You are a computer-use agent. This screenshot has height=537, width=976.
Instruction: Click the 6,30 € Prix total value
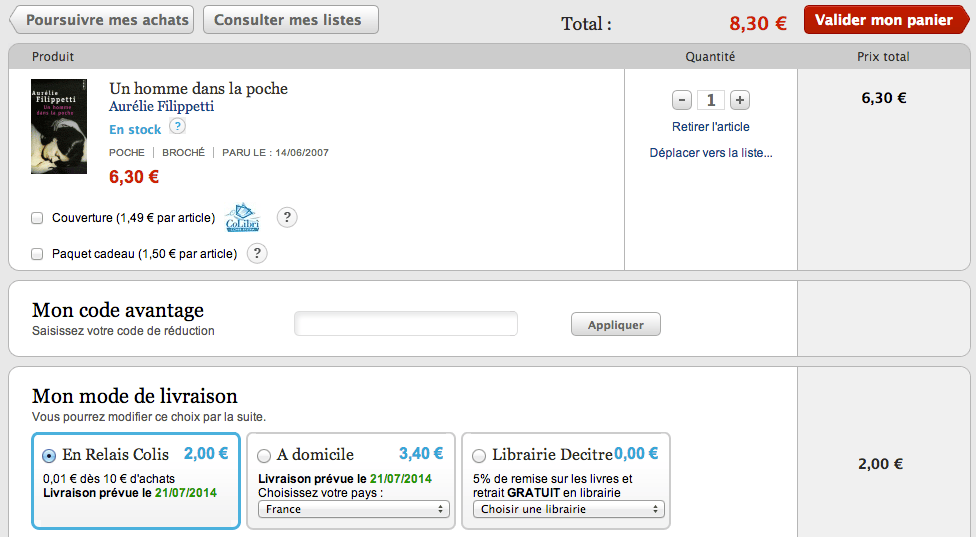pos(884,98)
